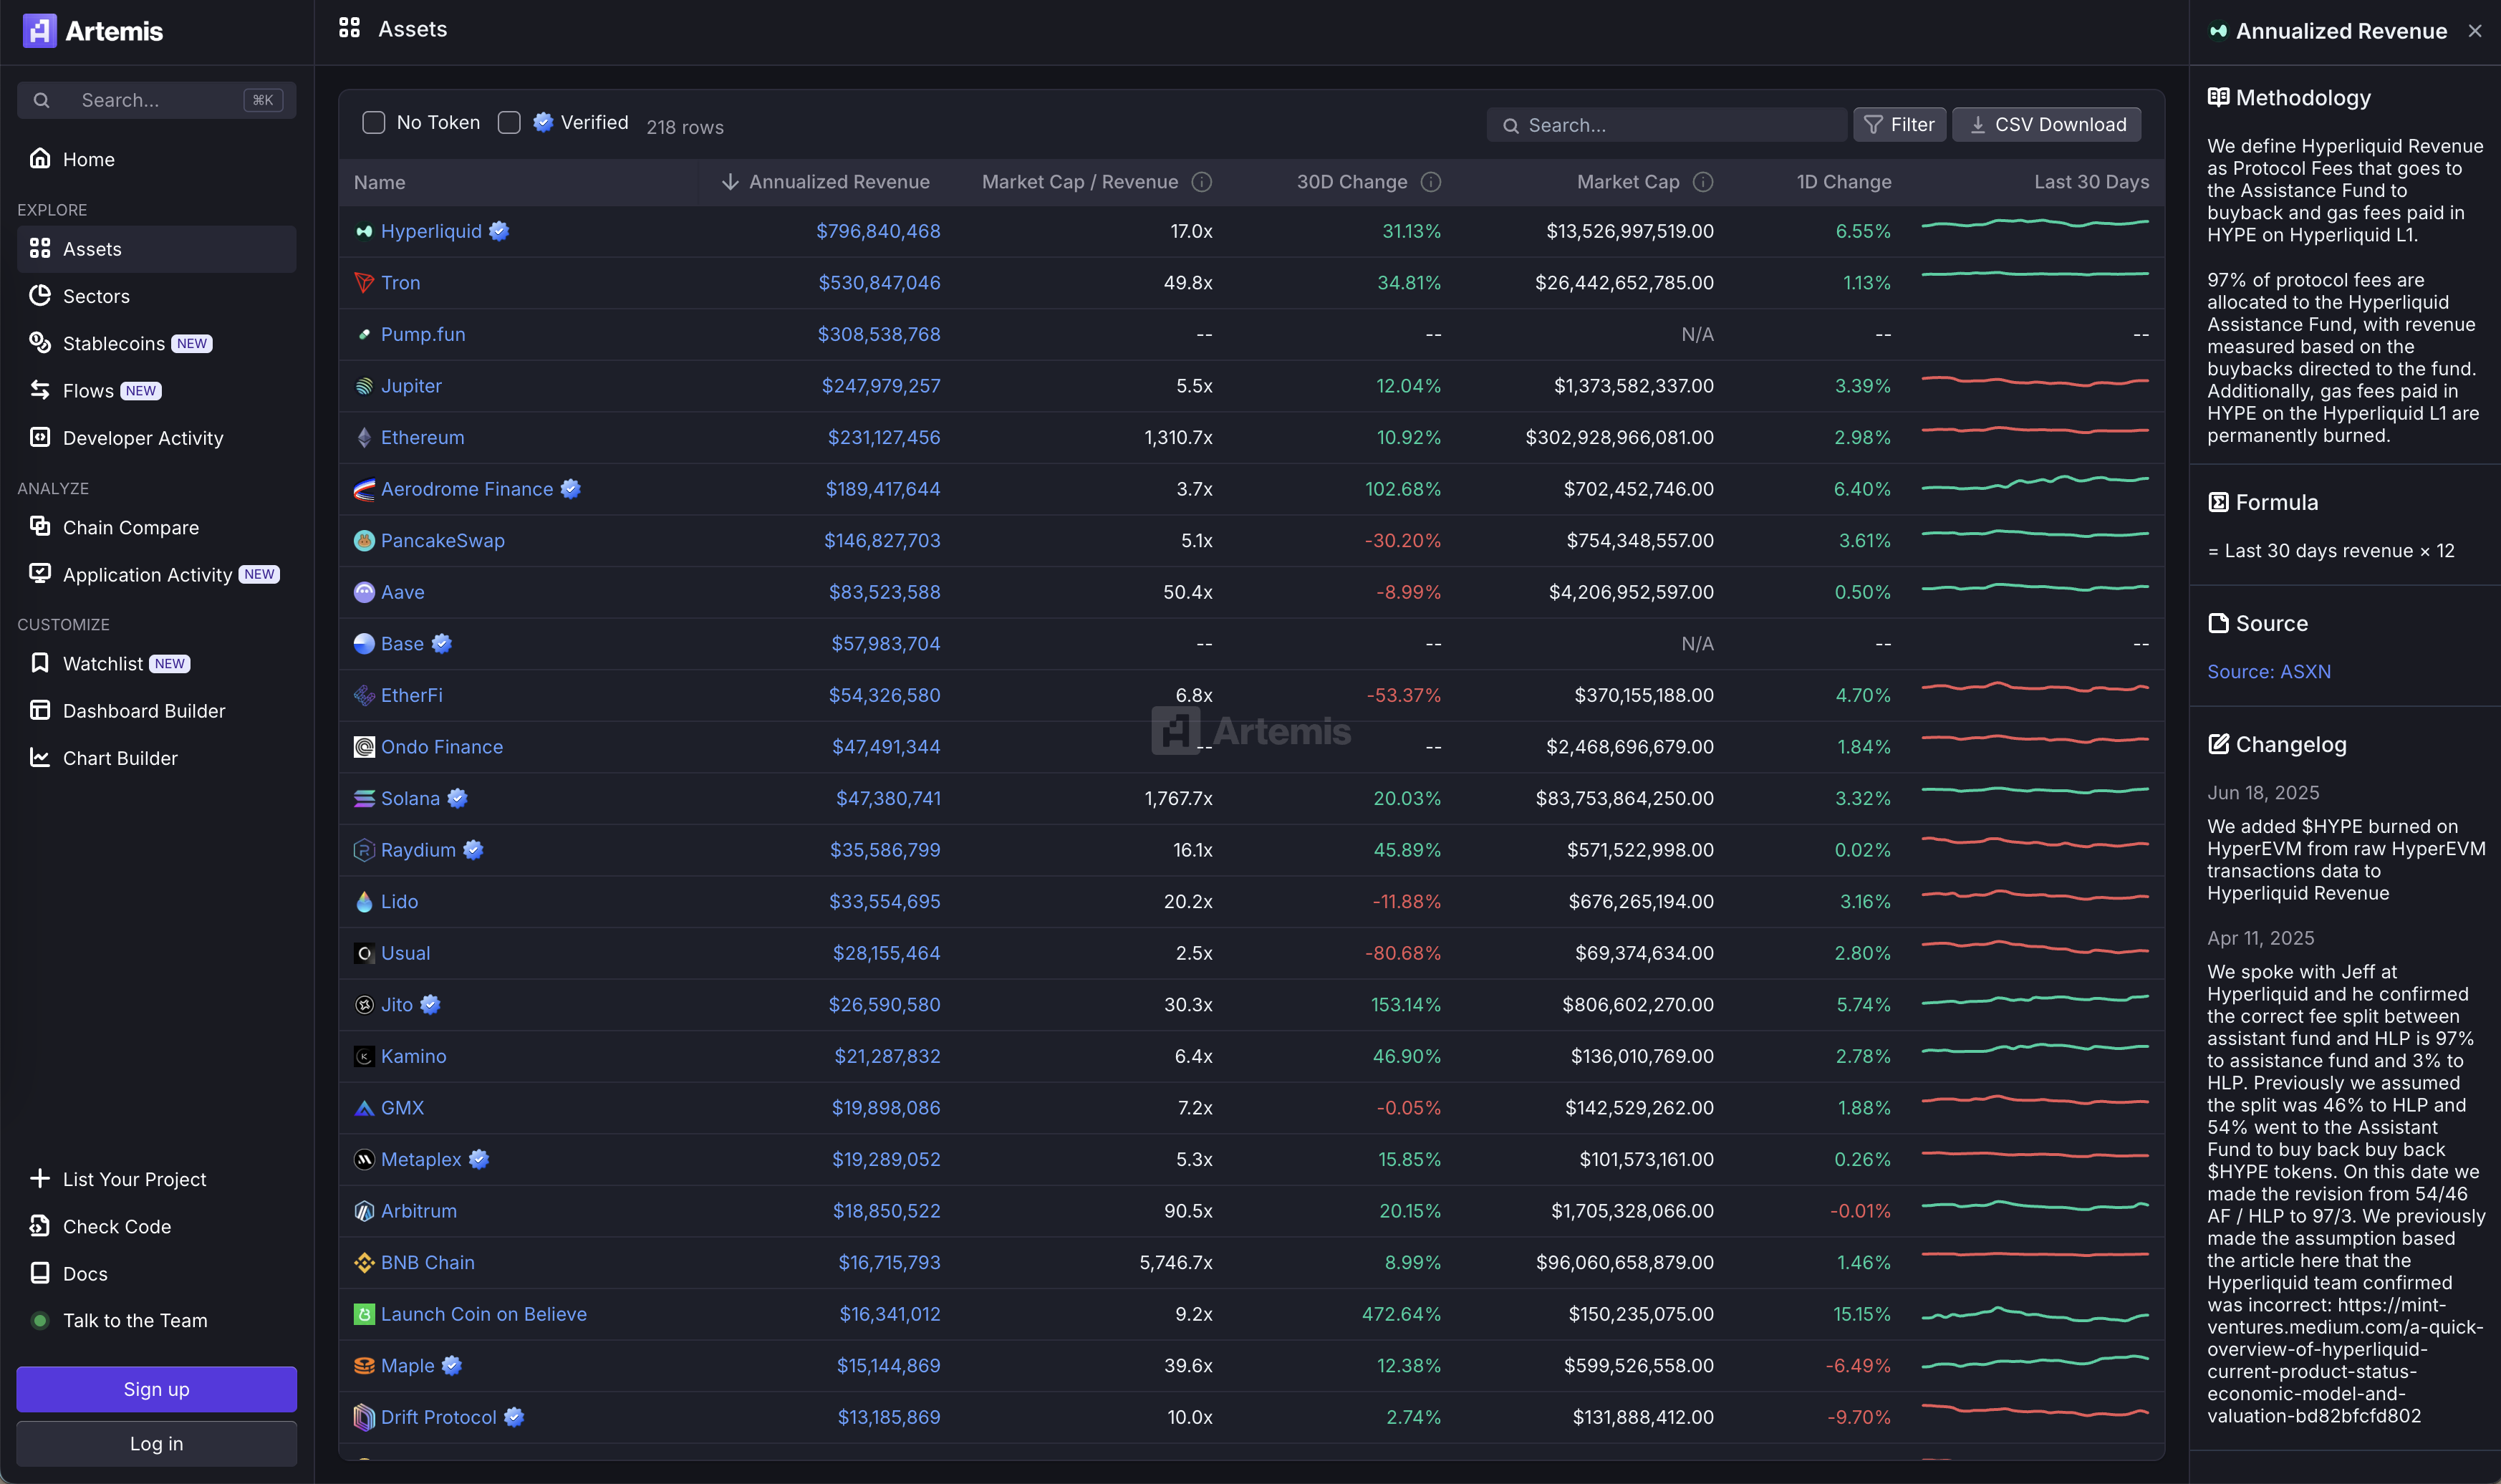Click the Ethereum token icon
Viewport: 2501px width, 1484px height.
point(364,437)
